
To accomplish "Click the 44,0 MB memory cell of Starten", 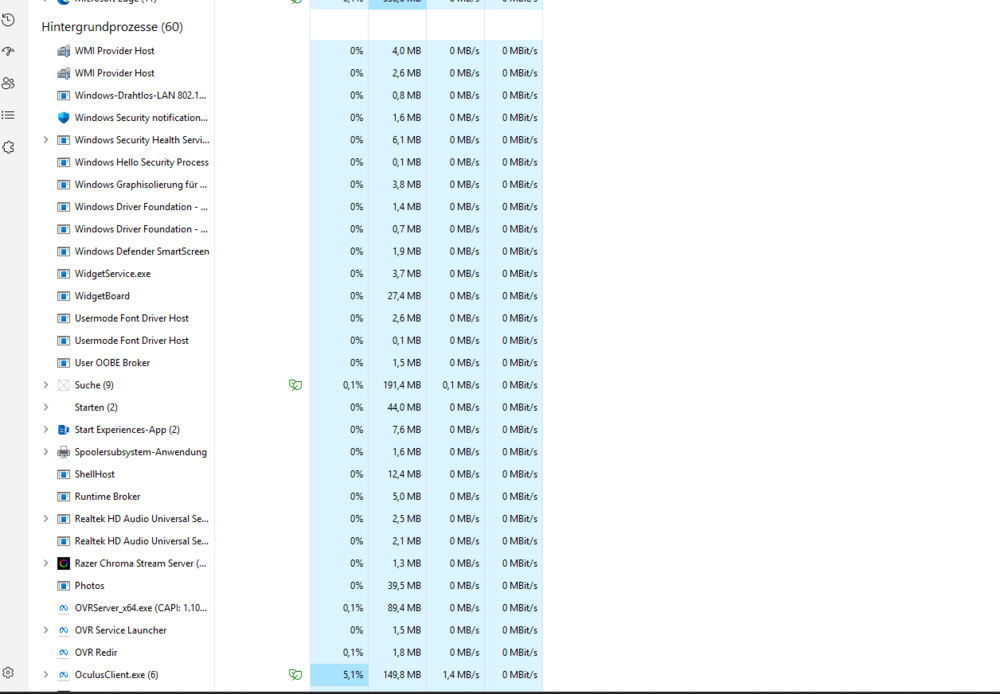I will 397,407.
